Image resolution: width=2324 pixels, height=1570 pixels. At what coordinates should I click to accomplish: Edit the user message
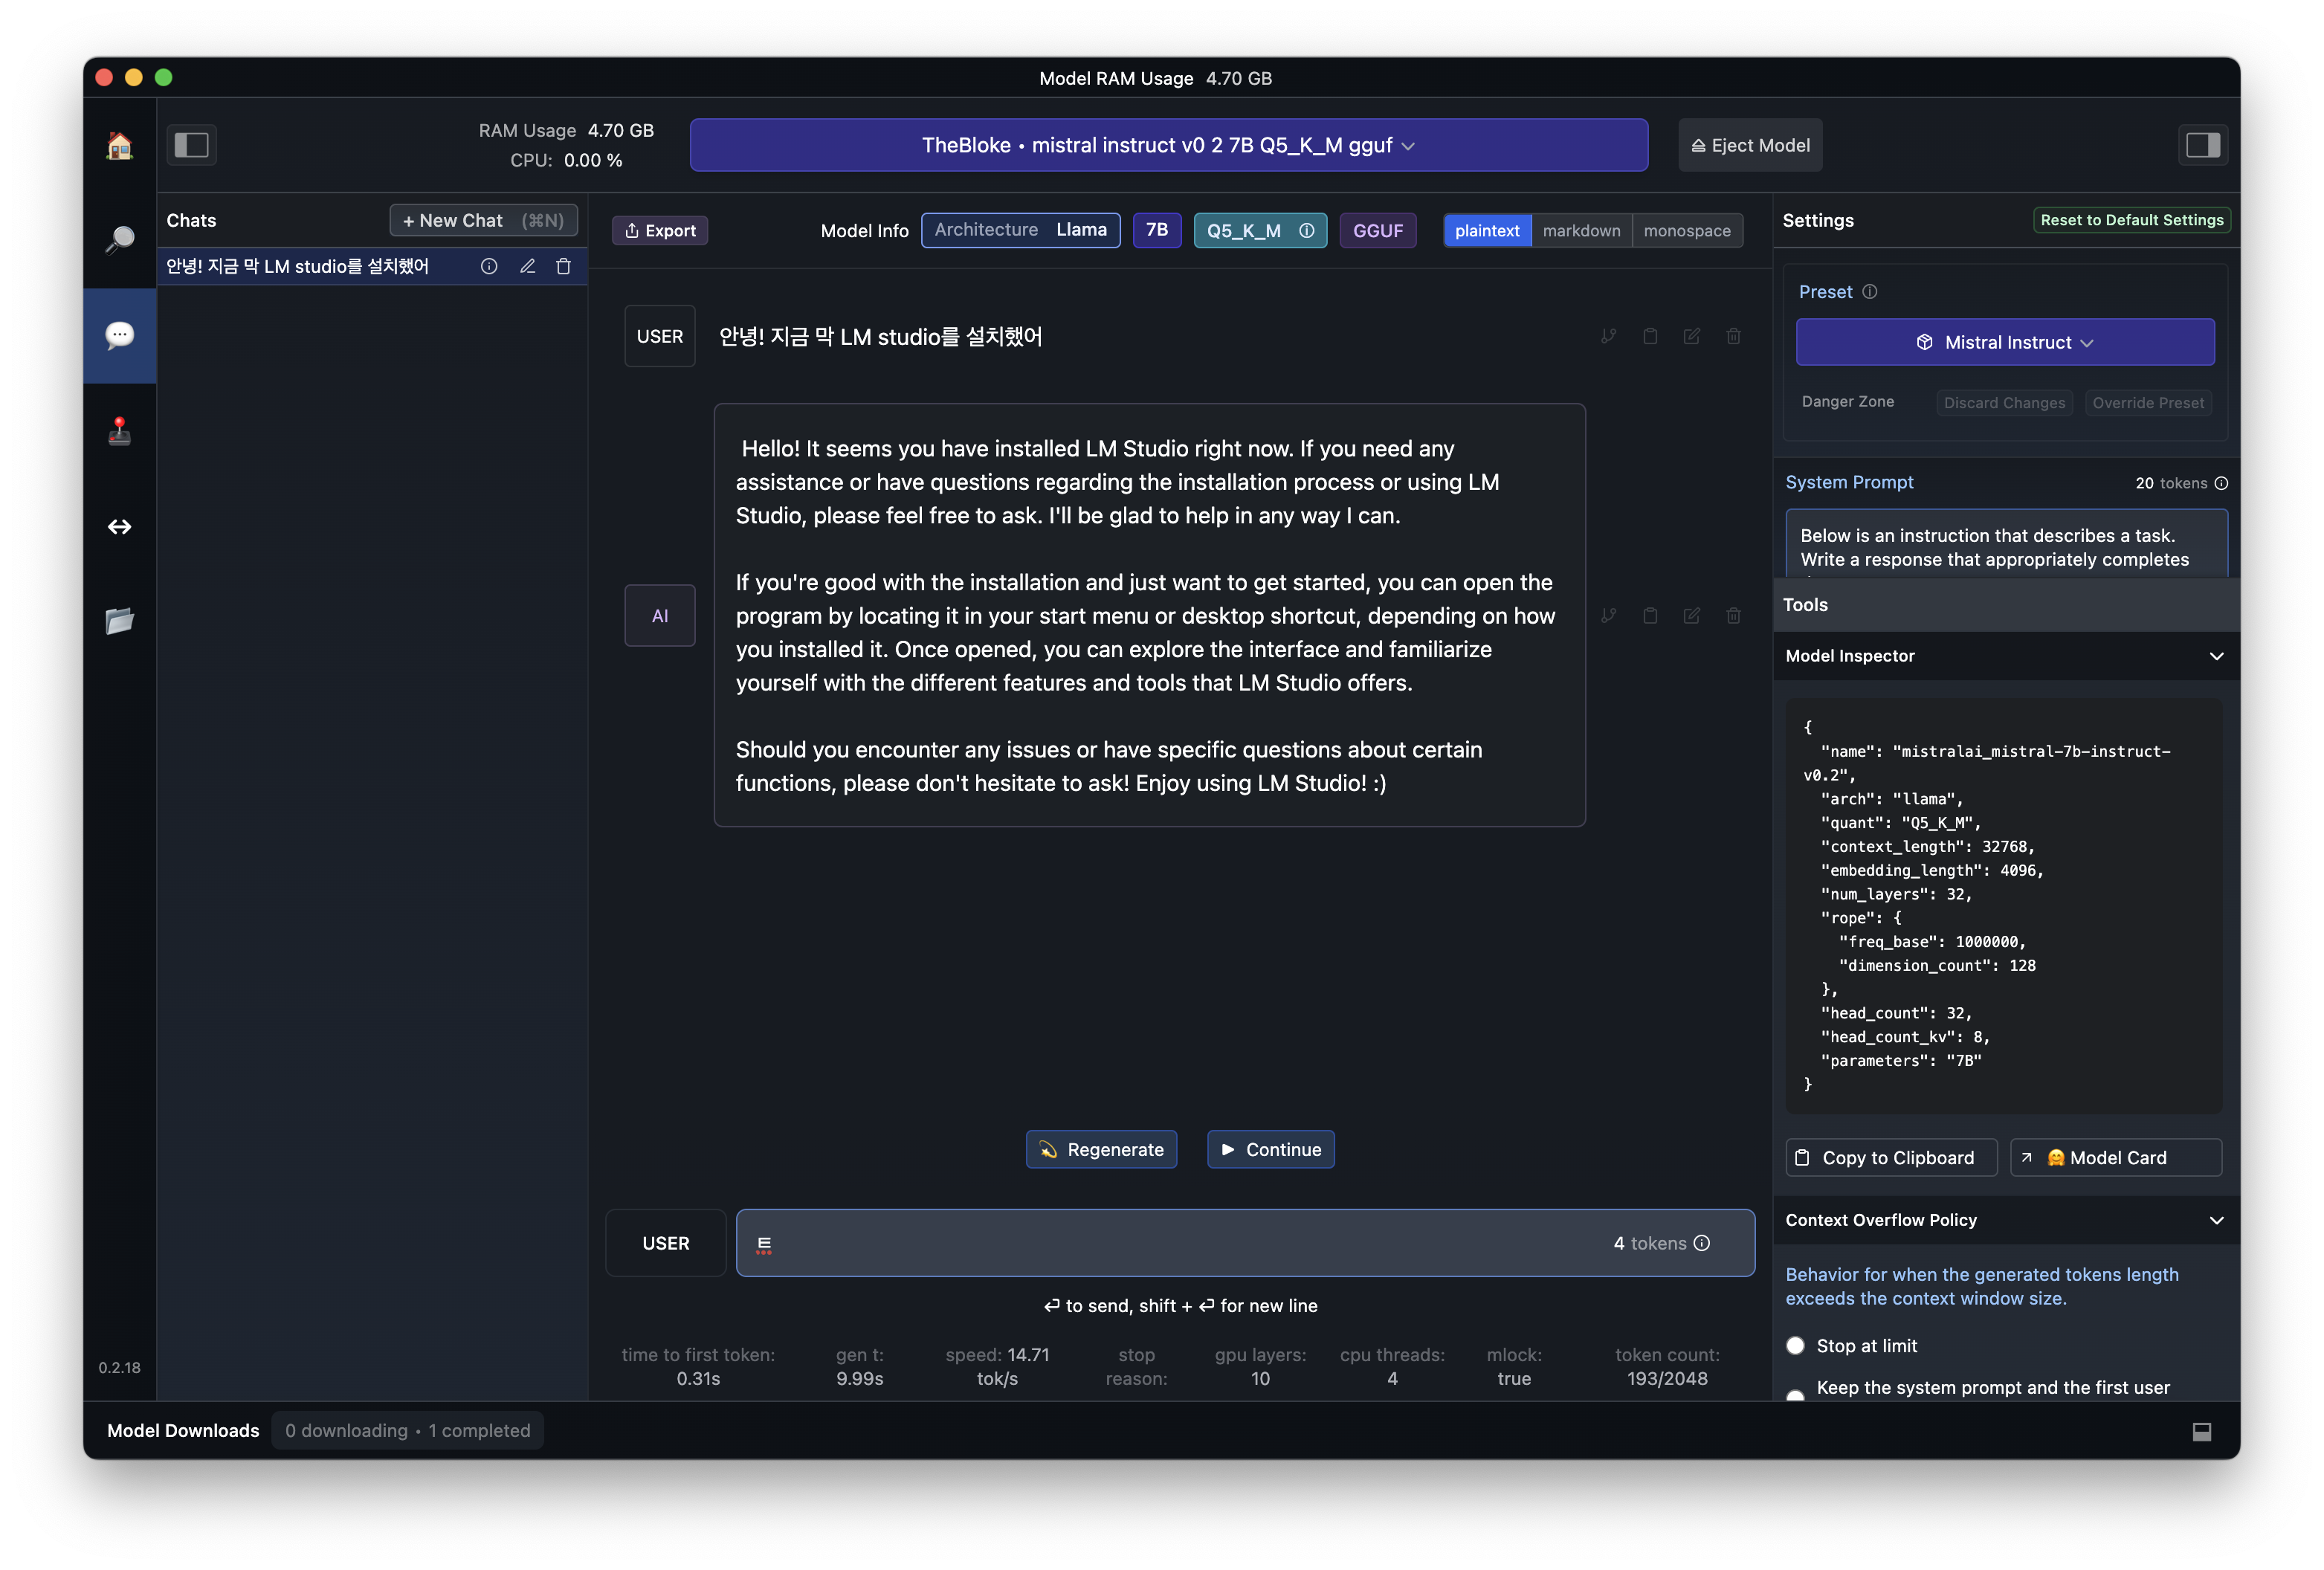[1691, 336]
